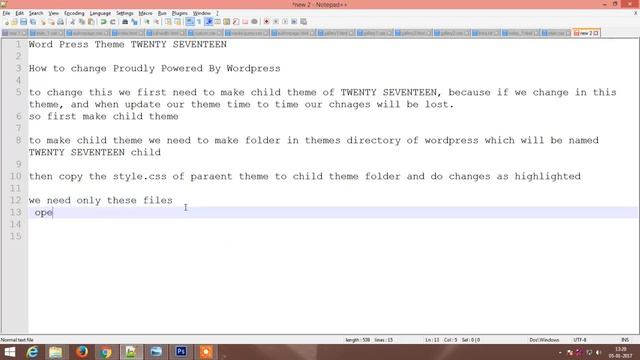Image resolution: width=640 pixels, height=360 pixels.
Task: Click the Replace toolbar icon
Action: (134, 22)
